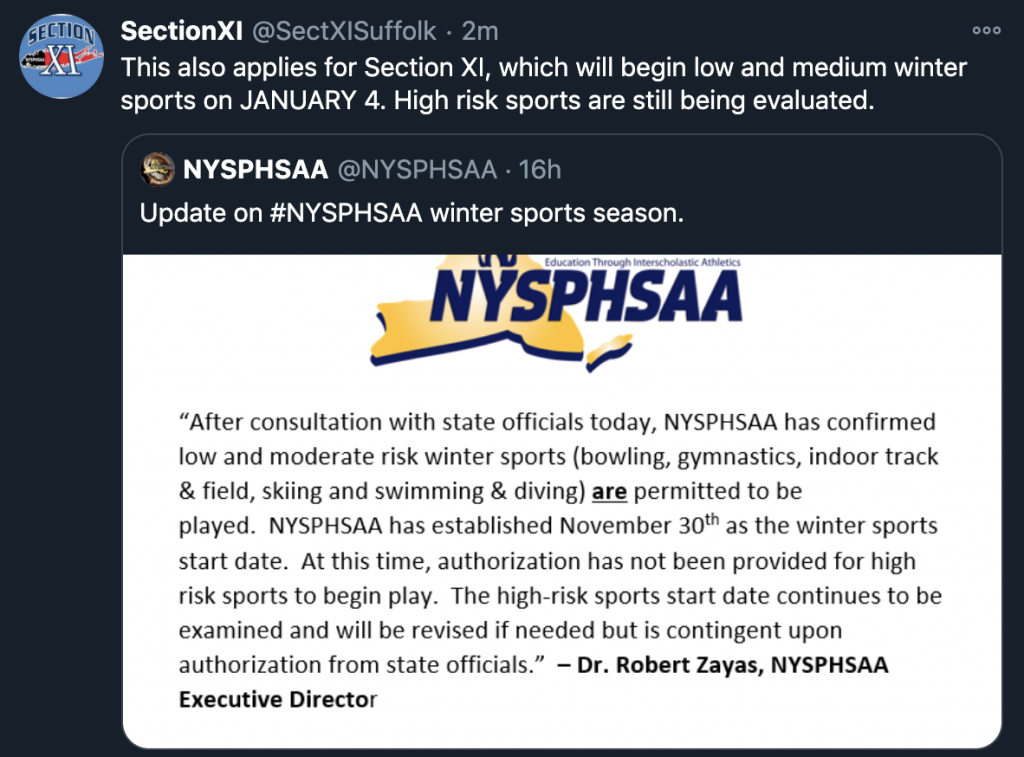Click the NYSPHSAA display name in quote

(256, 170)
